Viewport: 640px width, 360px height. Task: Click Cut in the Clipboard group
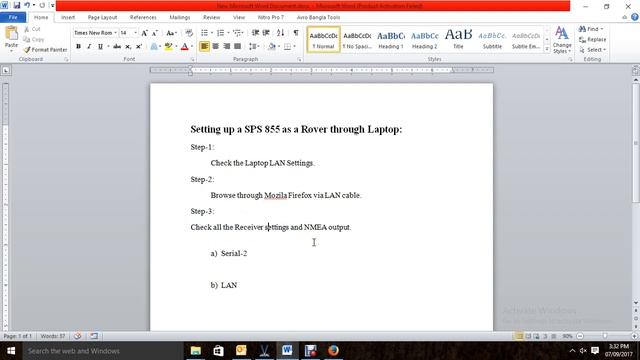click(x=32, y=29)
